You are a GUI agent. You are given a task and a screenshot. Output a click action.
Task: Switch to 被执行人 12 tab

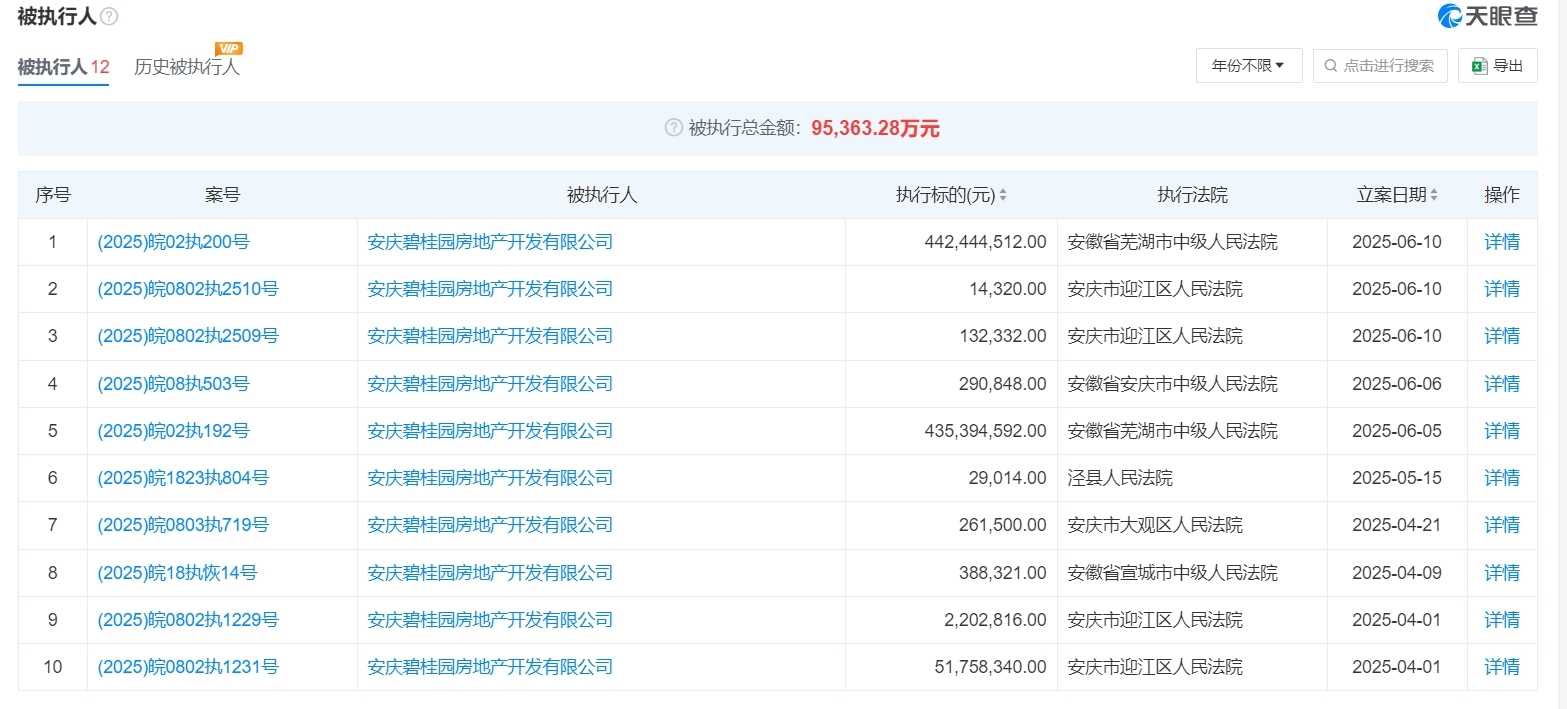(x=63, y=67)
